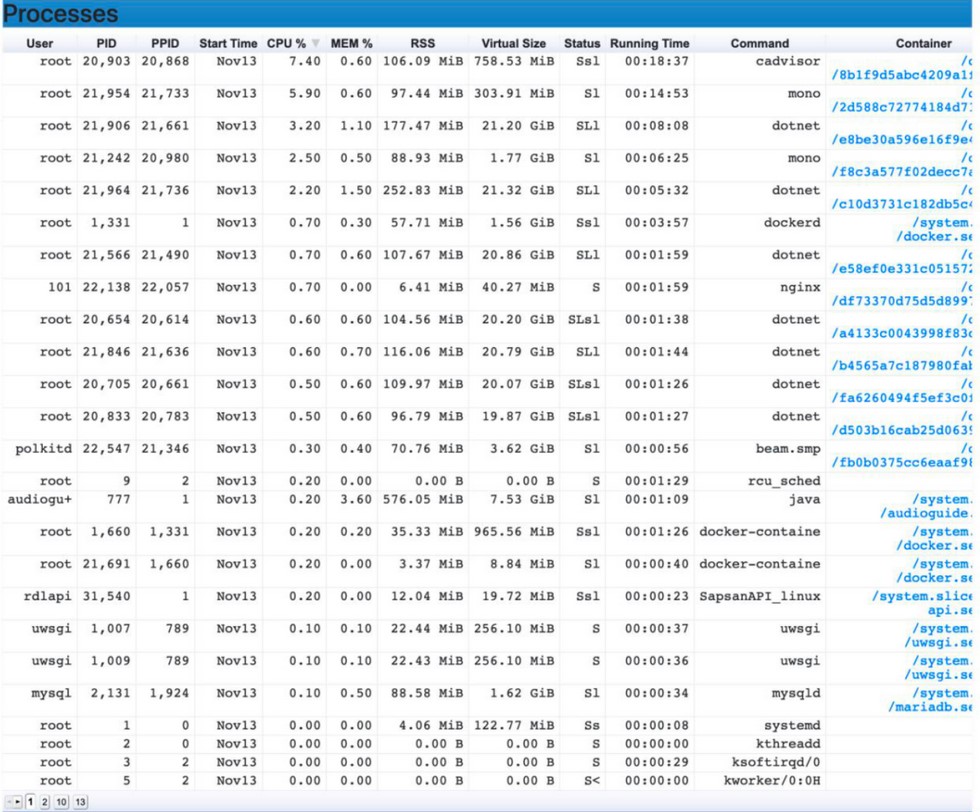Sort by MEM % column header
980x812 pixels.
pyautogui.click(x=351, y=43)
